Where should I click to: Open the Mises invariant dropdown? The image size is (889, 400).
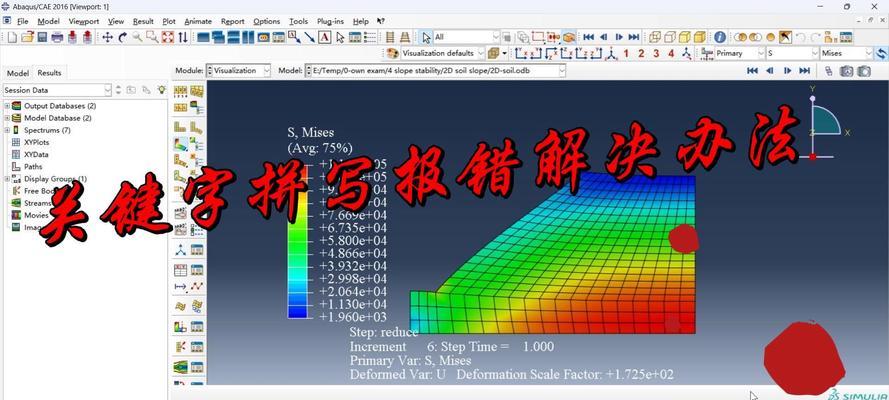pos(846,53)
